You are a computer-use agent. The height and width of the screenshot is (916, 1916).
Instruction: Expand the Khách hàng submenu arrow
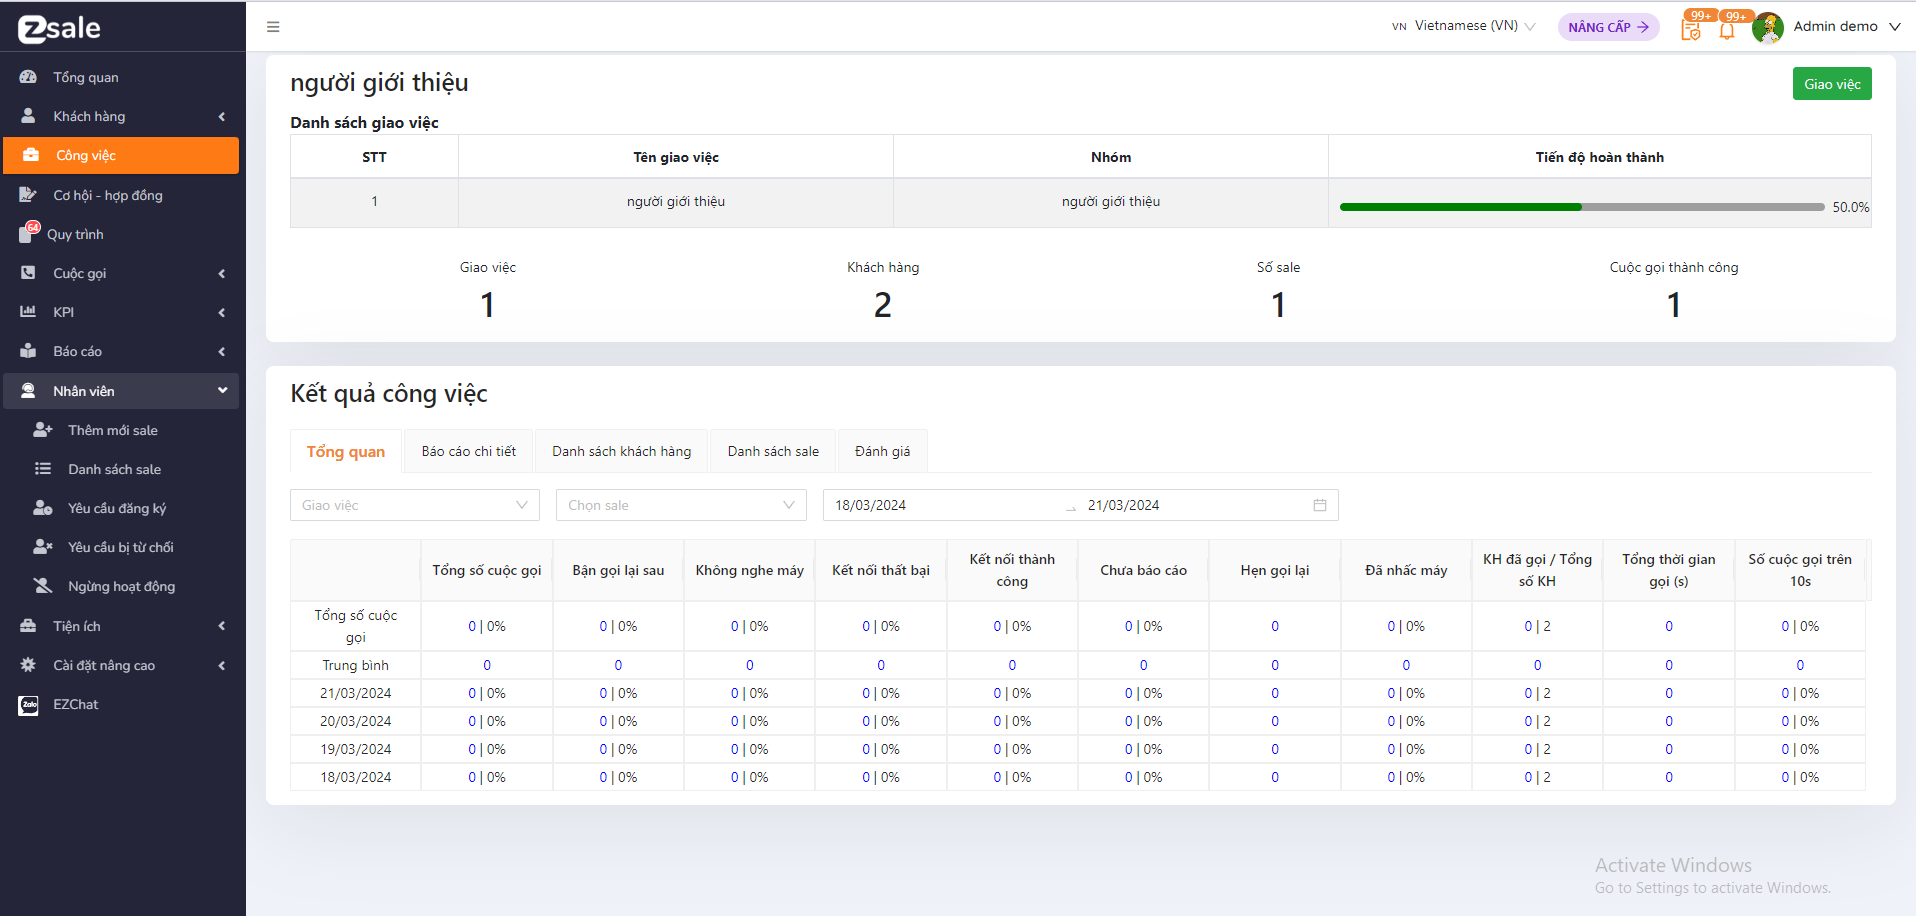point(222,117)
